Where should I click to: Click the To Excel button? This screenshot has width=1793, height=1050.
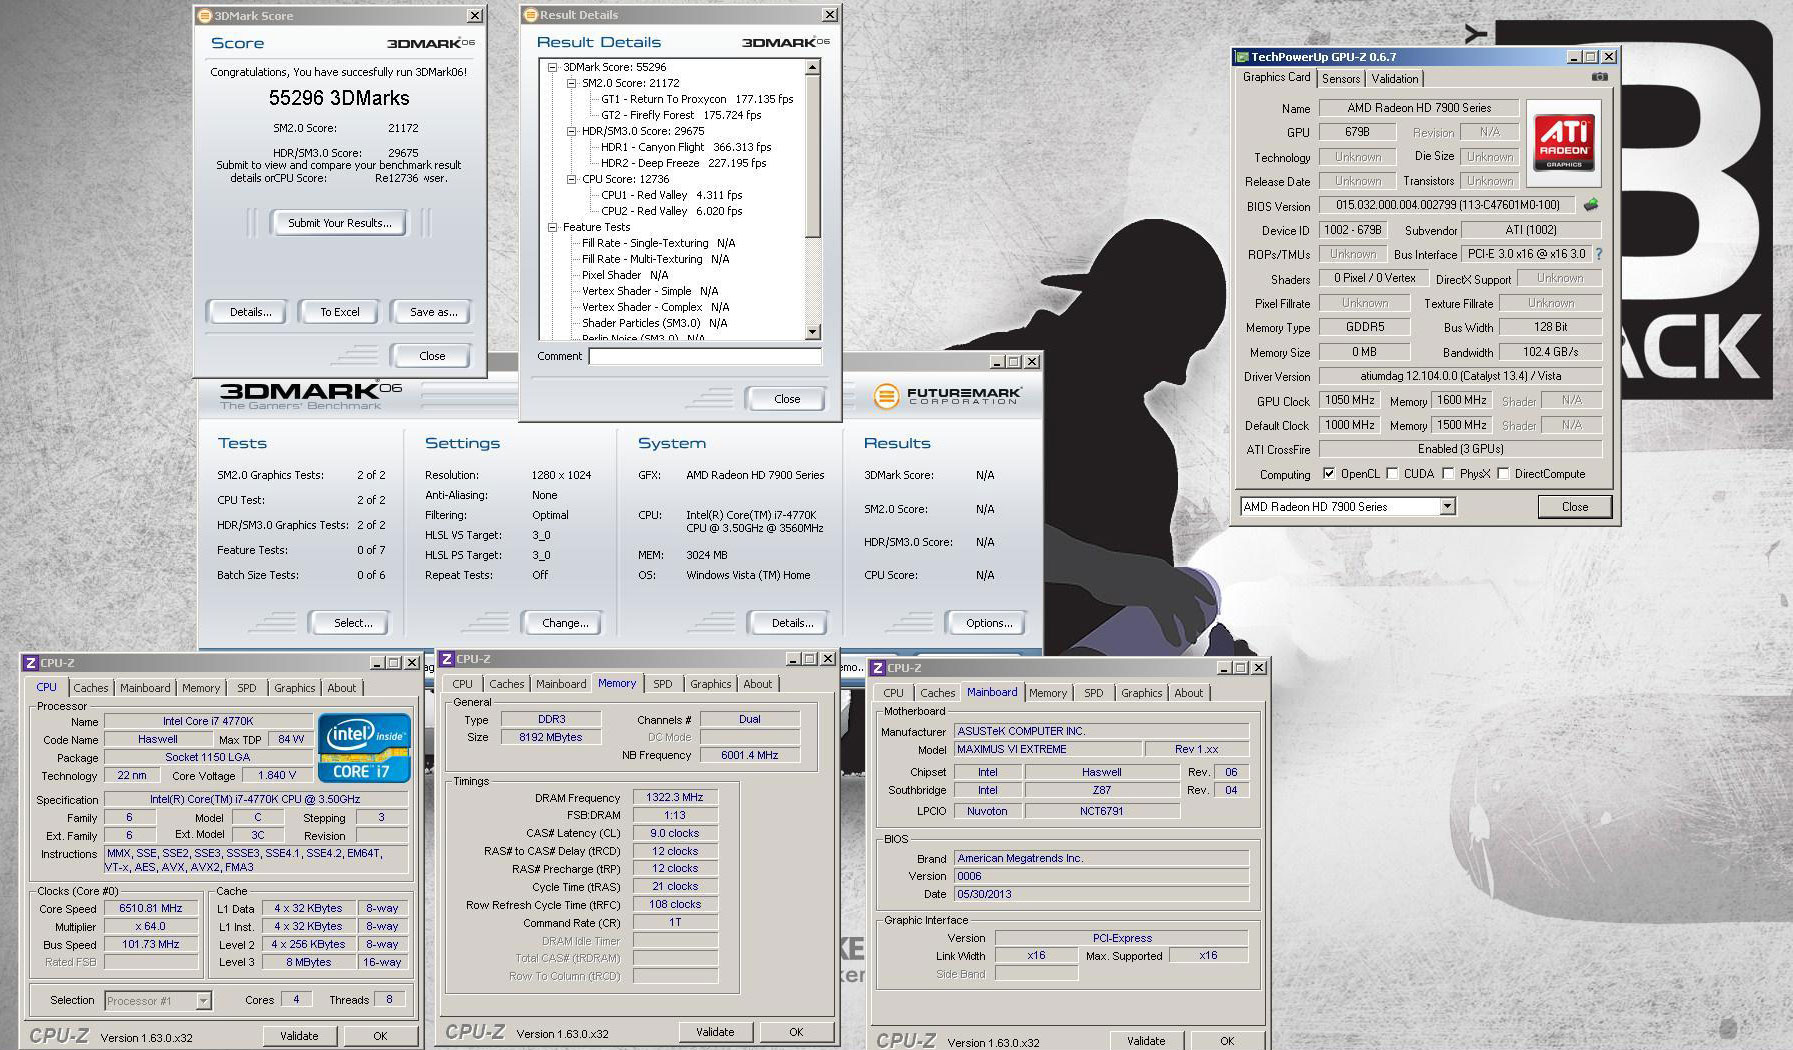click(x=339, y=312)
